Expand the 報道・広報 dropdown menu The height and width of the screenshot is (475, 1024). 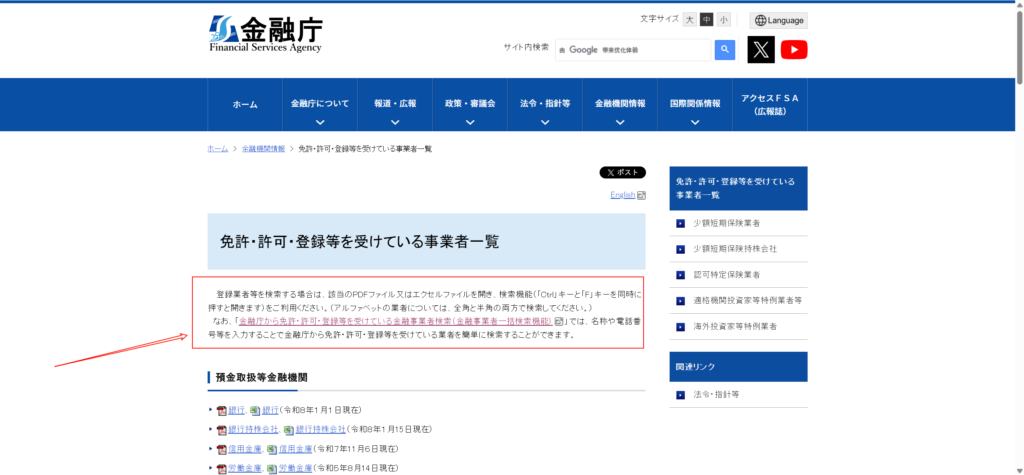click(x=395, y=111)
